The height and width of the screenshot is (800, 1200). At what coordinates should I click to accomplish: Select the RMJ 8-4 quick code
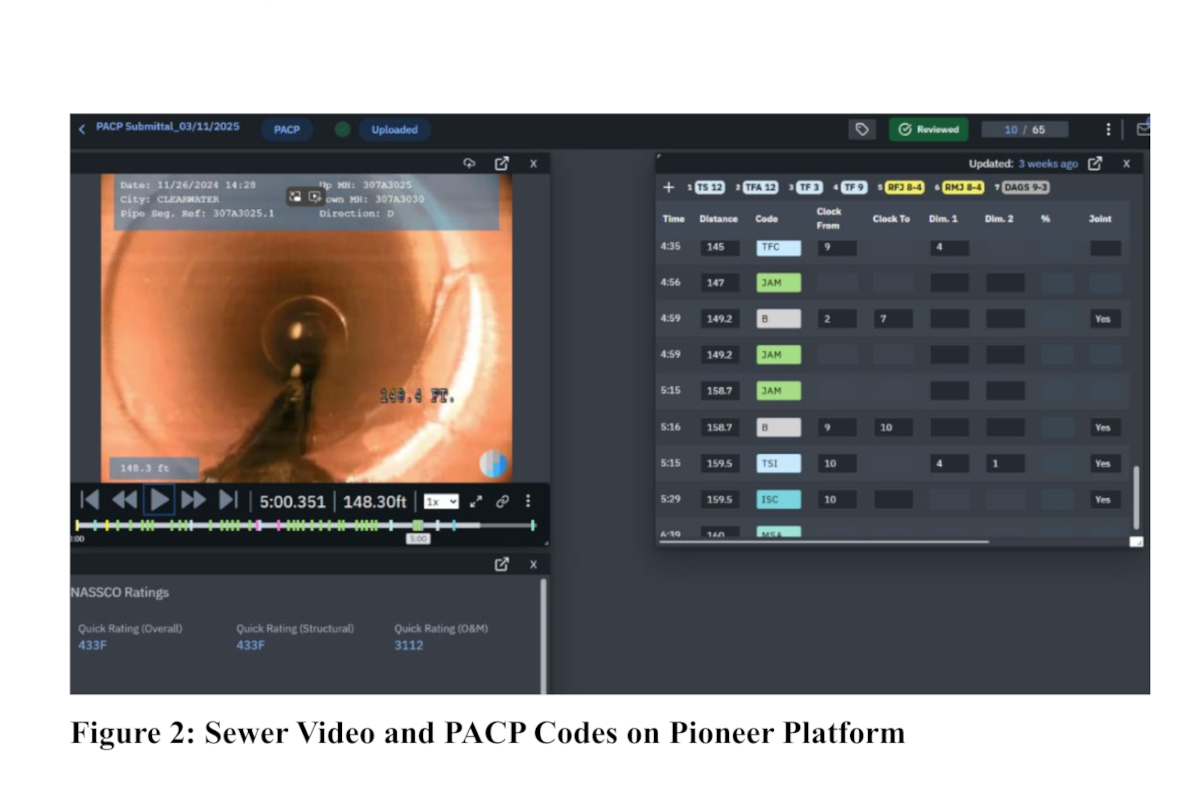point(963,187)
